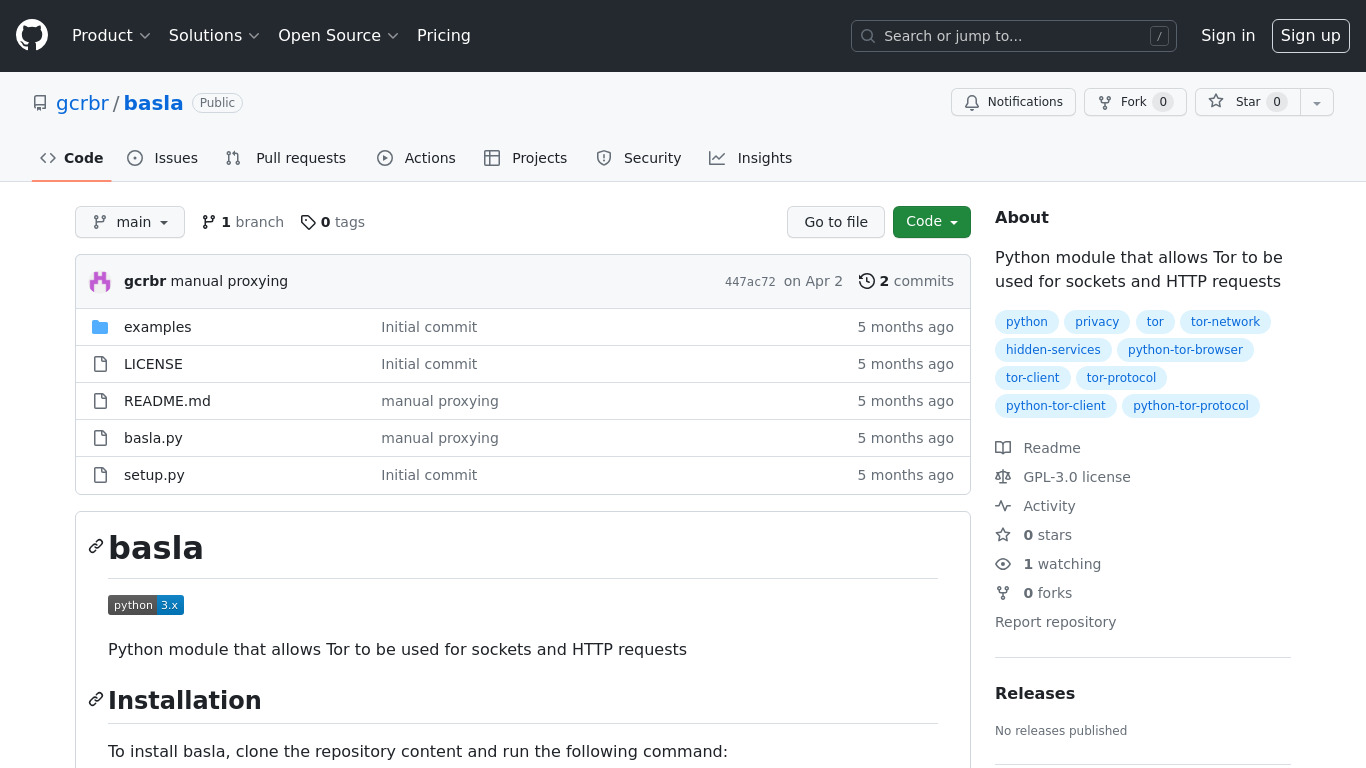1366x768 pixels.
Task: Click the history clock icon by 2 commits
Action: pos(867,281)
